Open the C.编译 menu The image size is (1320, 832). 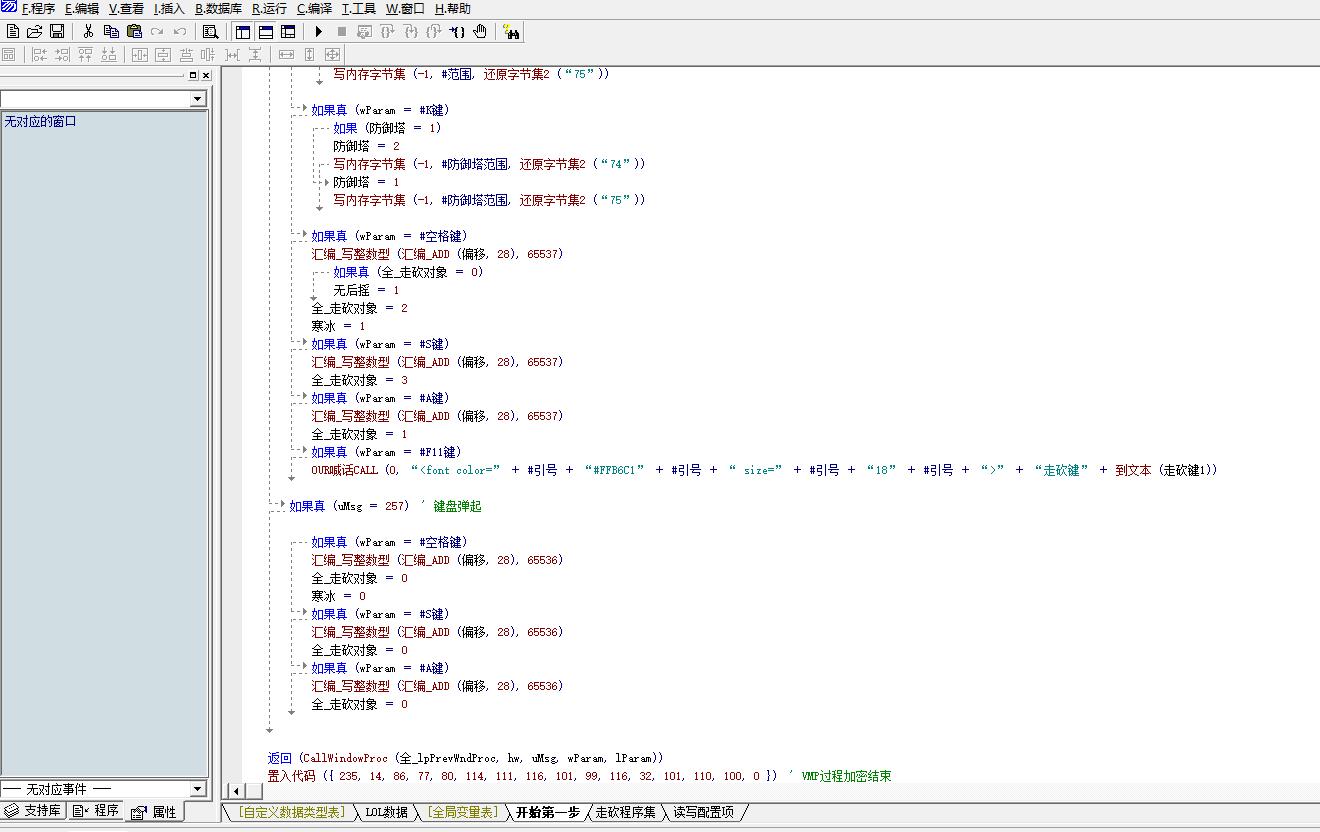(314, 8)
